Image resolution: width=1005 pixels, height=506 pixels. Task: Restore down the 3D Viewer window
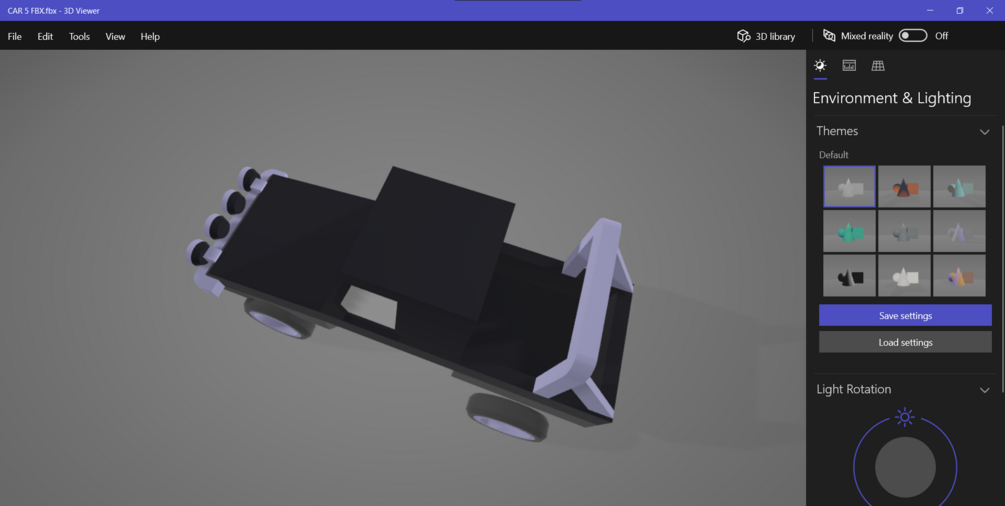tap(959, 10)
